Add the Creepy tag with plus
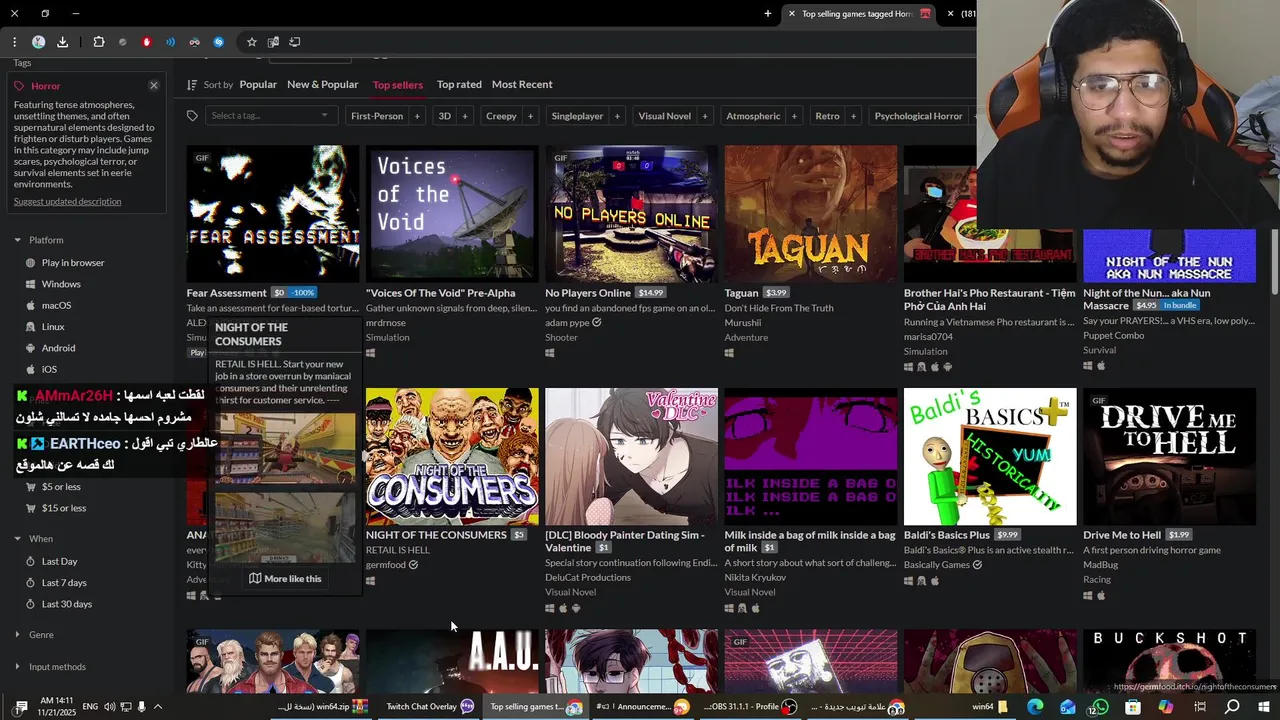The image size is (1280, 720). click(x=530, y=116)
